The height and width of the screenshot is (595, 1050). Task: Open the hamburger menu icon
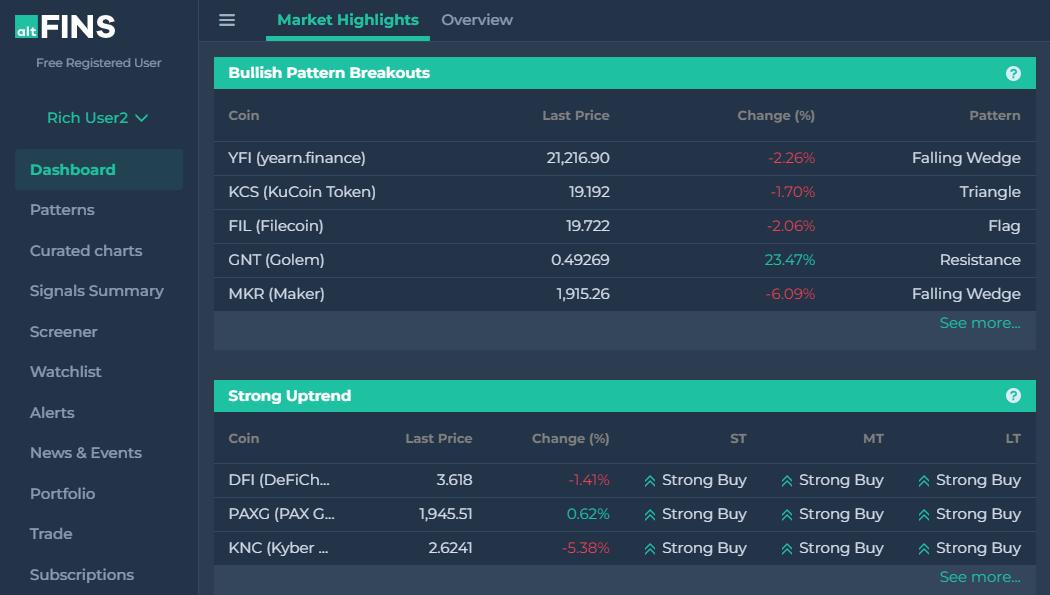point(227,20)
